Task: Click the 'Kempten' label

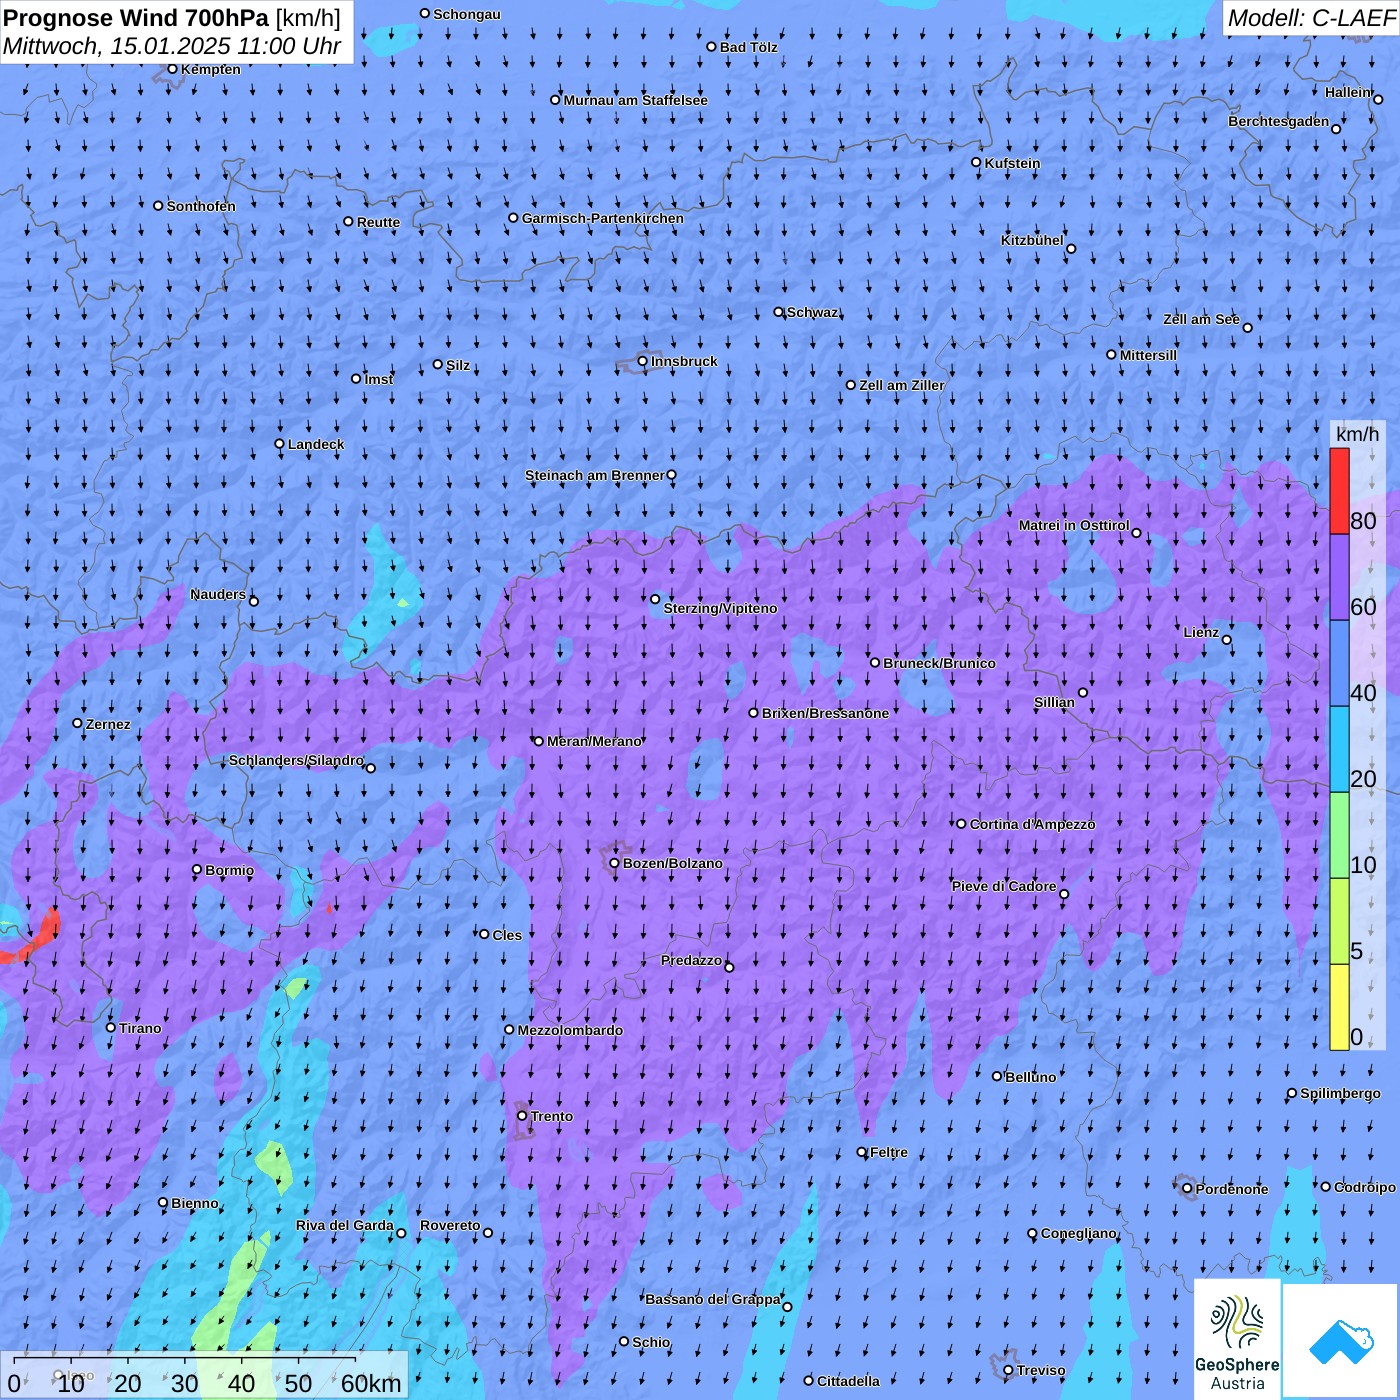Action: (211, 69)
